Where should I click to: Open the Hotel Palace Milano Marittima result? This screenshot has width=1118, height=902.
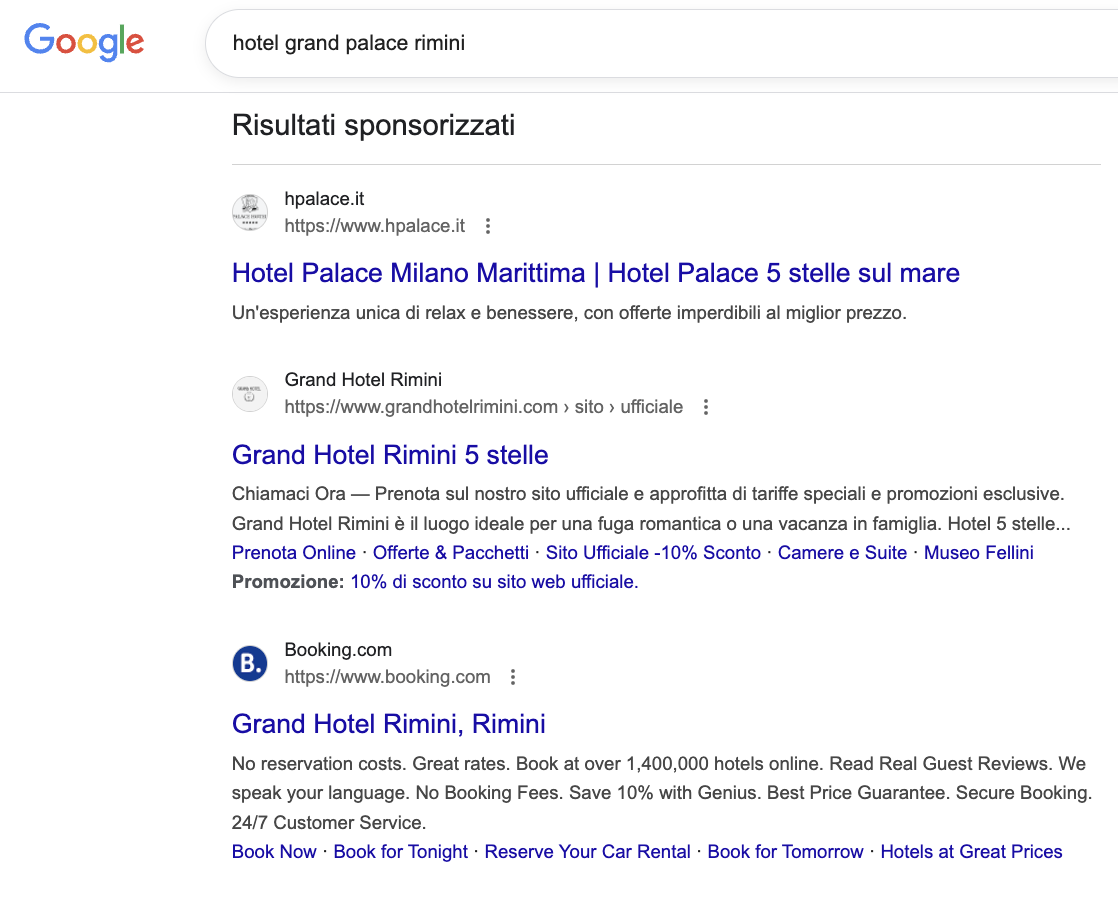tap(595, 273)
